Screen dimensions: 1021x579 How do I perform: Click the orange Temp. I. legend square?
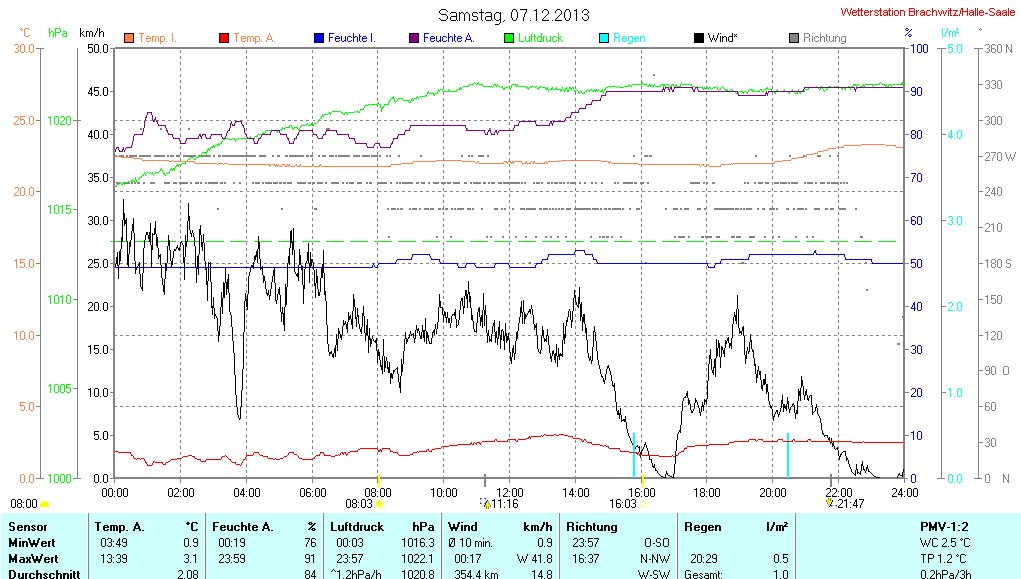point(129,38)
